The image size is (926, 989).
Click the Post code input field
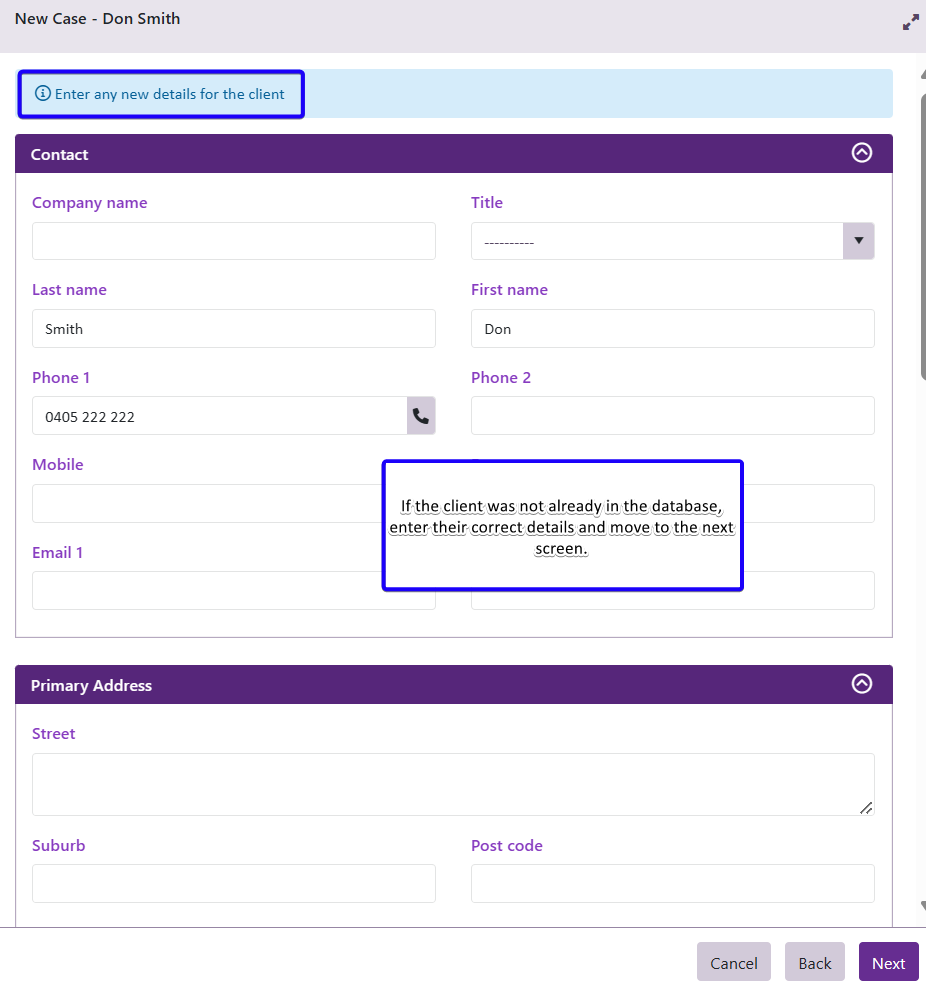(x=672, y=884)
